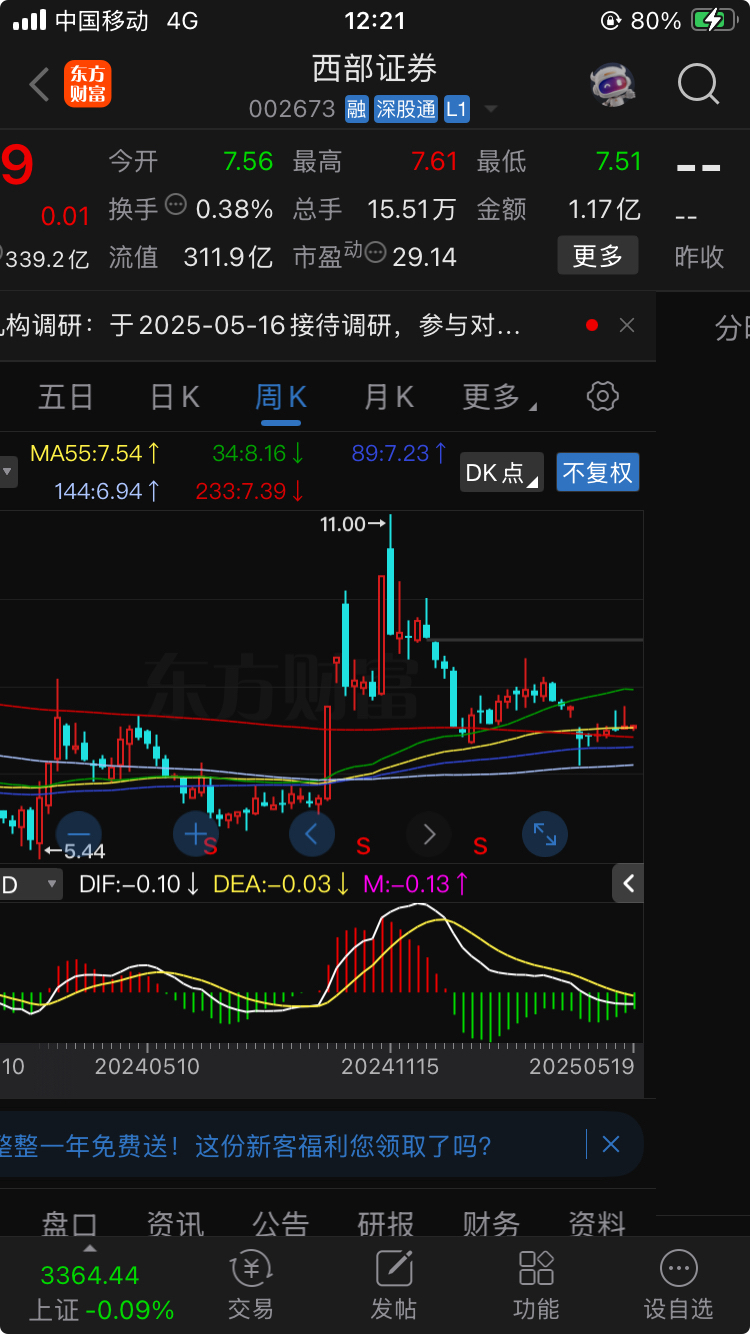Image resolution: width=750 pixels, height=1334 pixels.
Task: Tap the 深股通 tag
Action: 406,109
